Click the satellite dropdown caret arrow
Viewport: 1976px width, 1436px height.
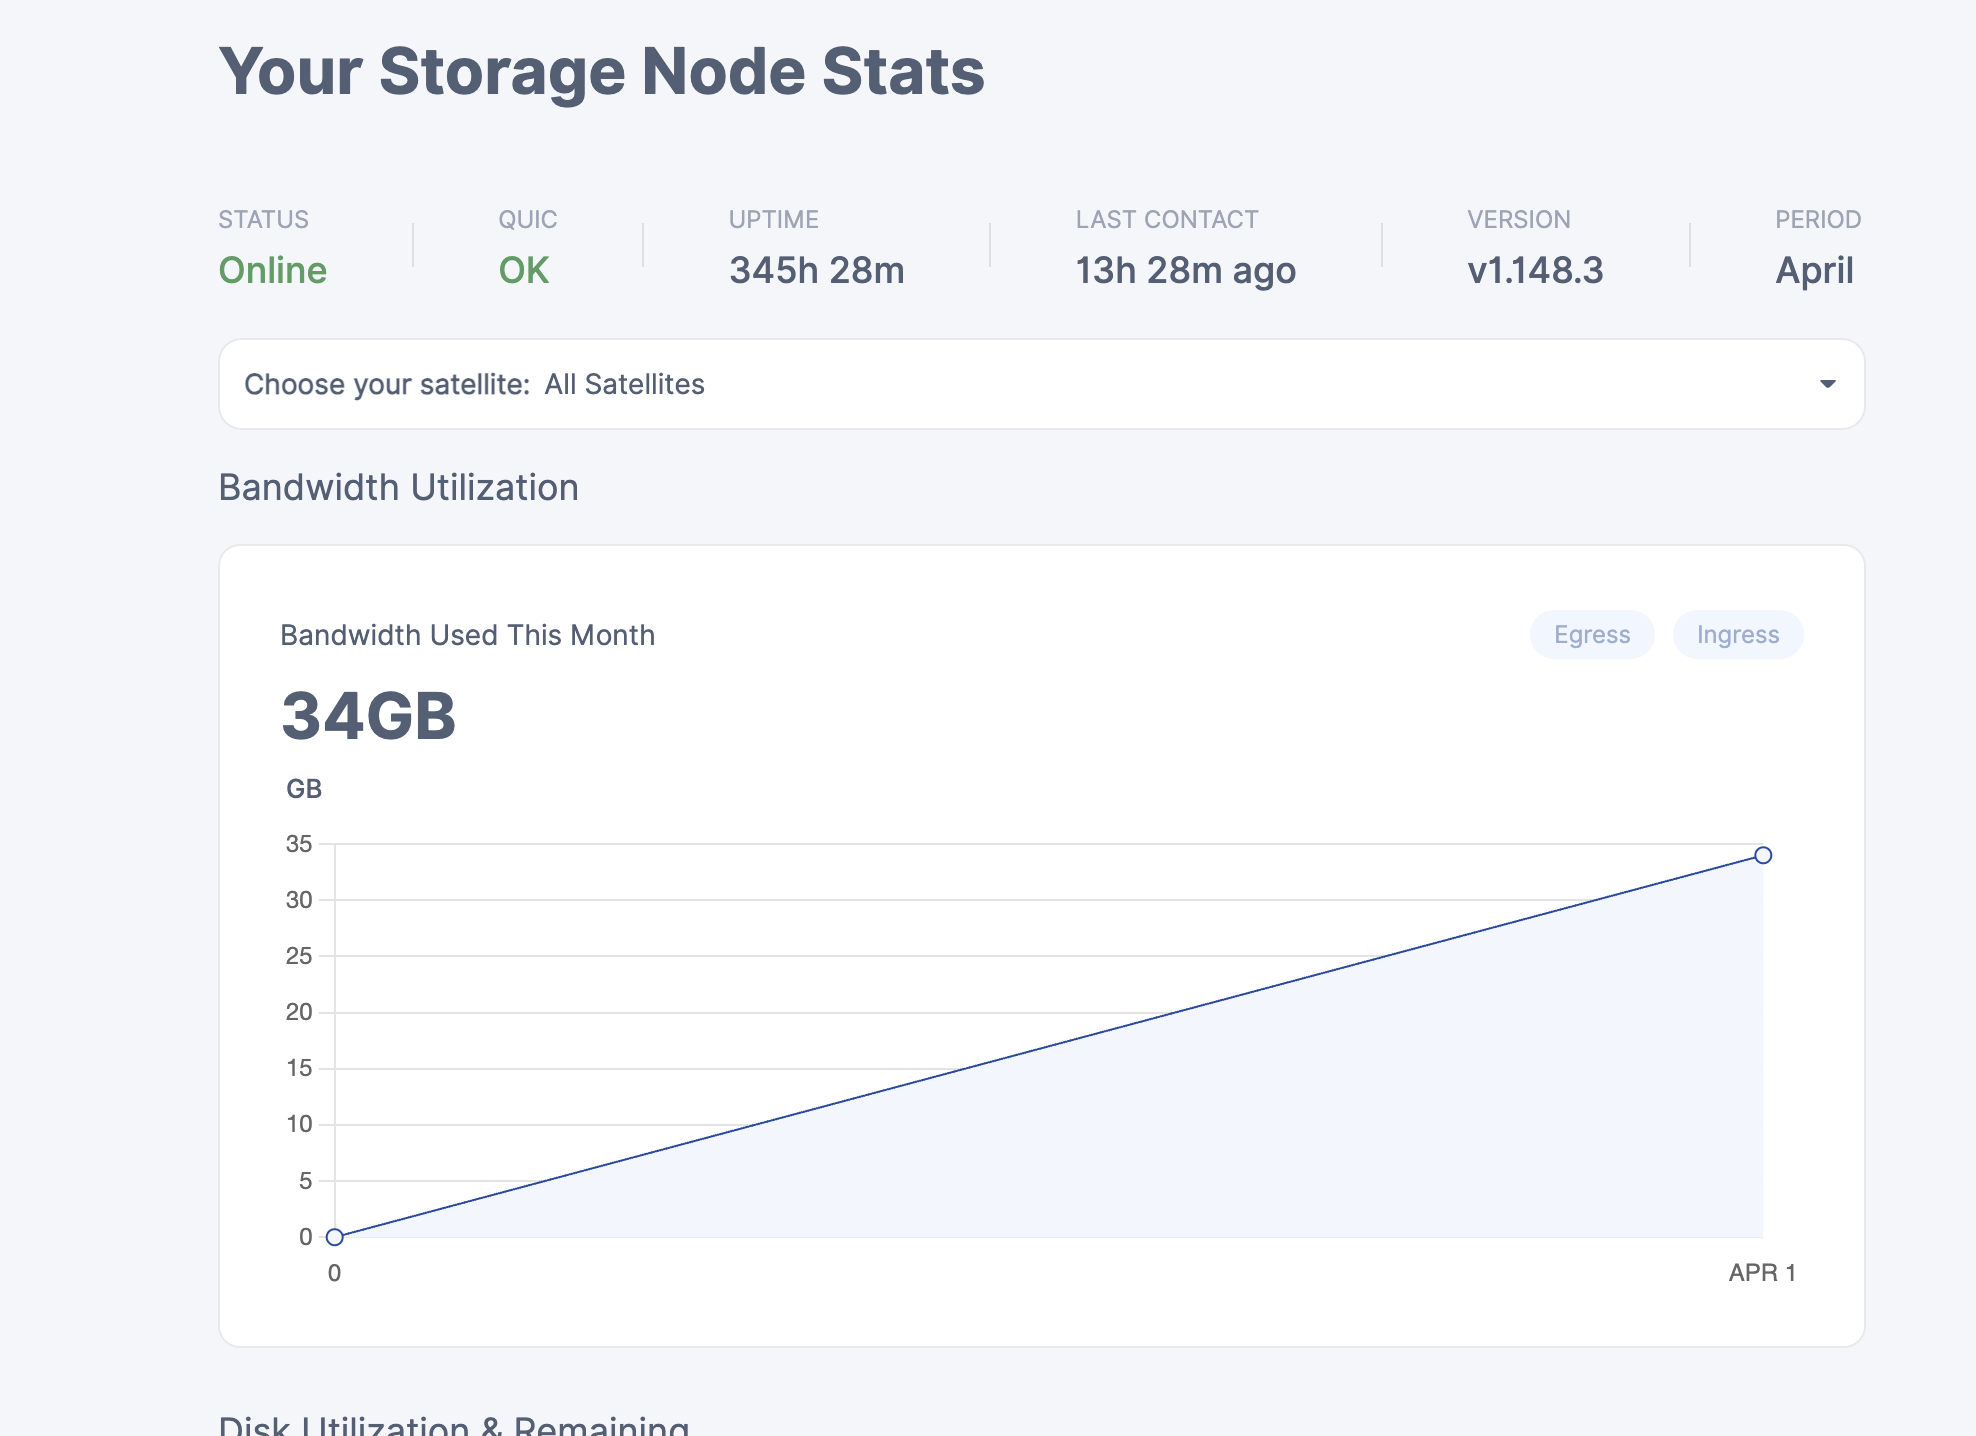(1827, 384)
